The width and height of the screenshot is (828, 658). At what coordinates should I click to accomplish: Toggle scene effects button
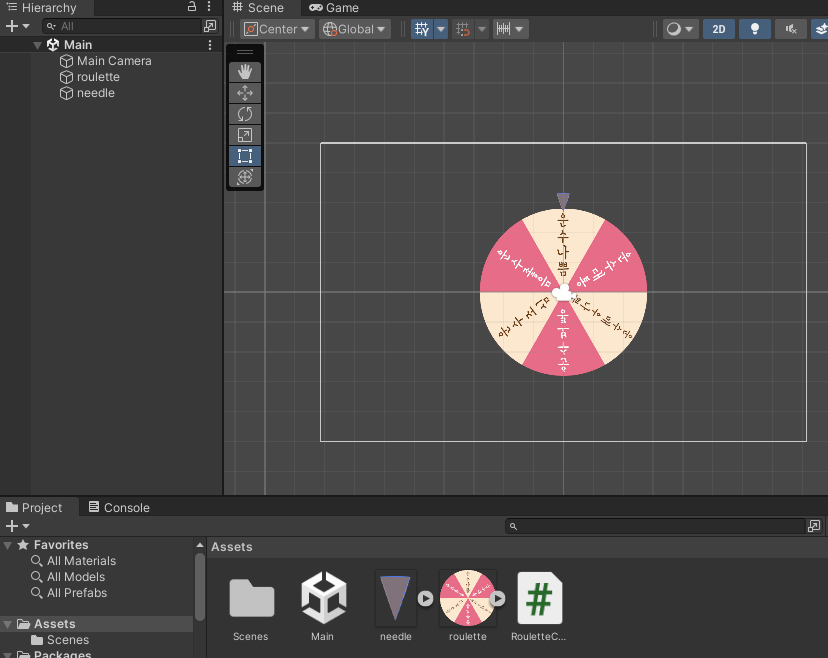(x=820, y=29)
